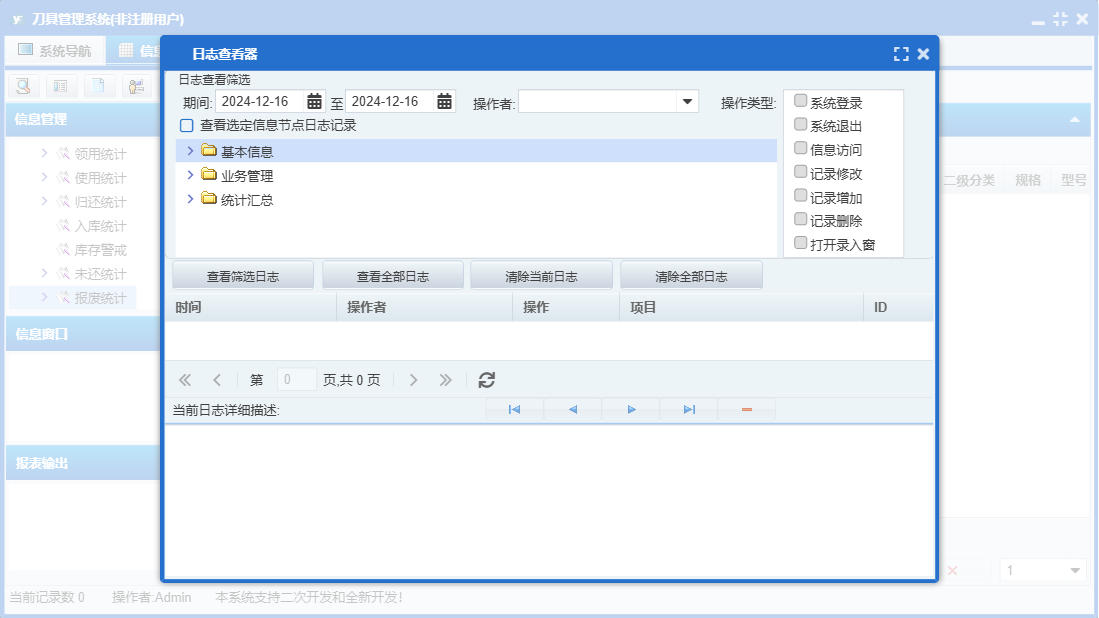Viewport: 1099px width, 618px height.
Task: Switch to the 系统导航 tab
Action: tap(55, 50)
